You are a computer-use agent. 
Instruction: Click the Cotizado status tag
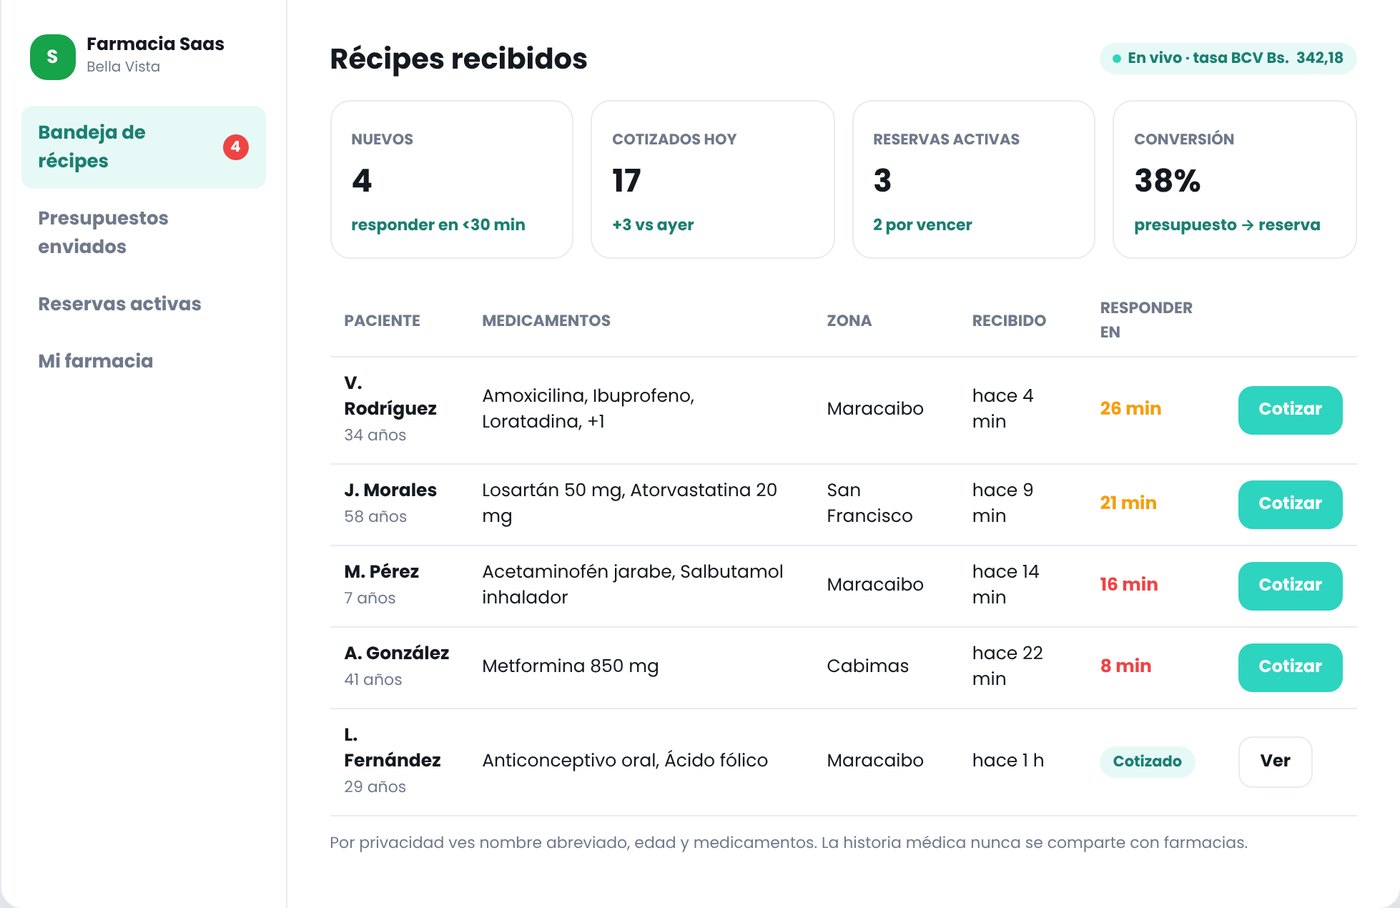point(1147,762)
